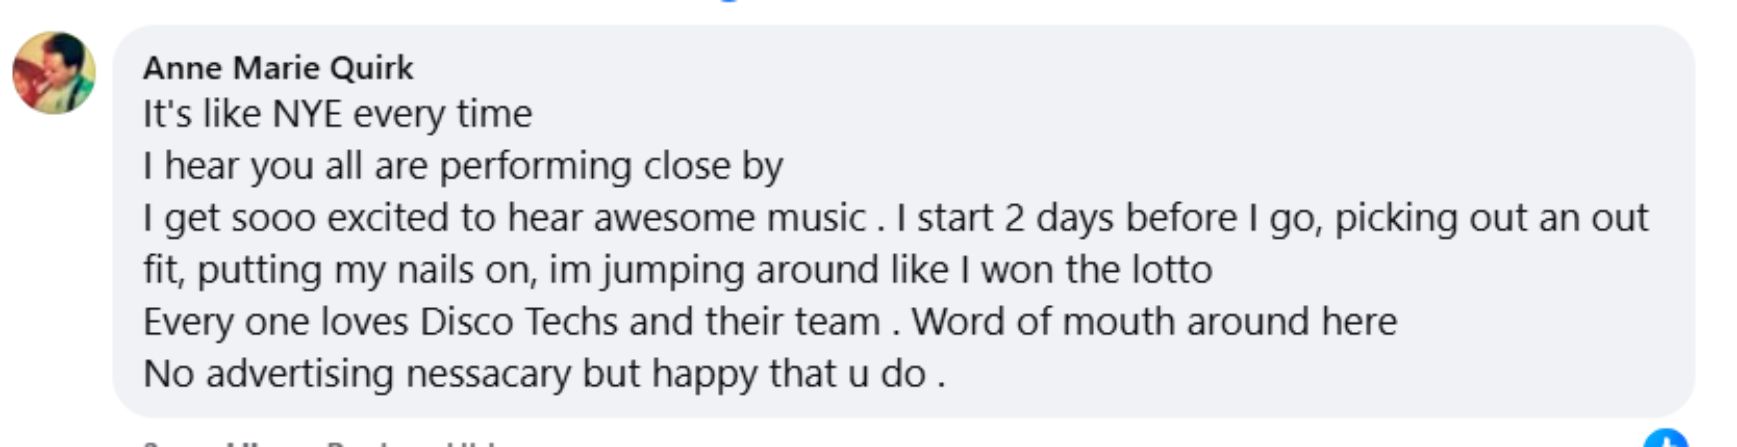Click the word "NYE" in the comment
The image size is (1737, 447).
point(307,114)
